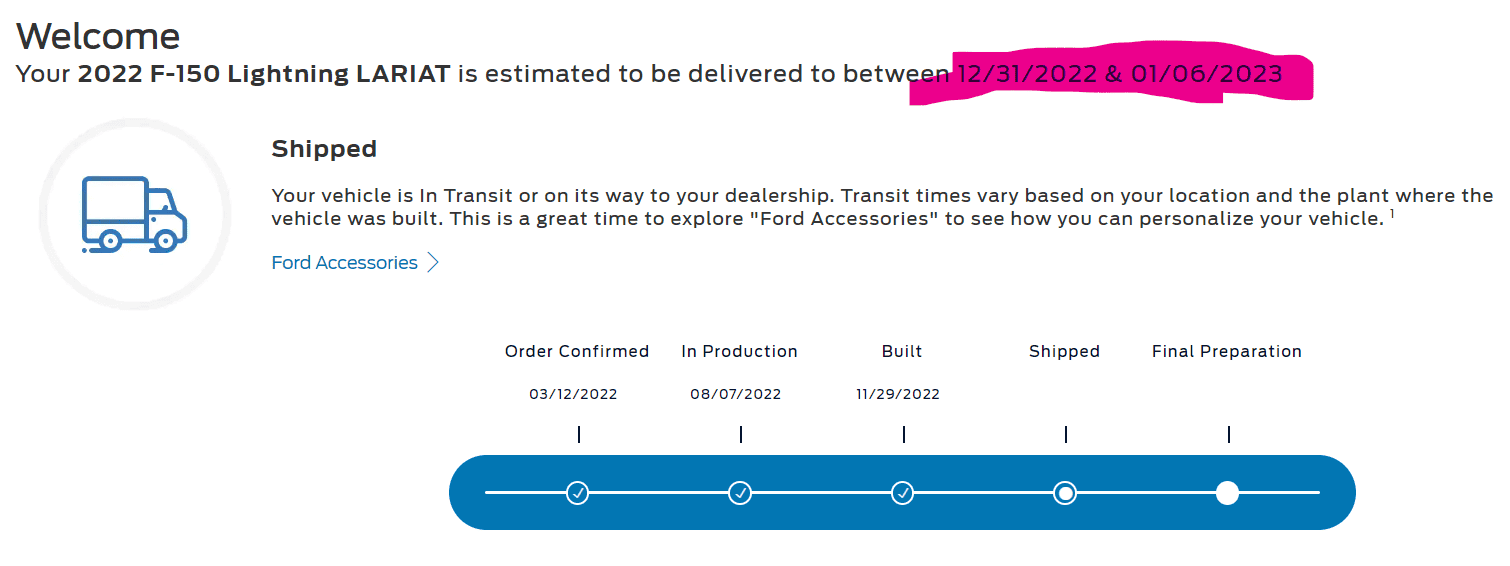Click the 11/29/2022 built date
The width and height of the screenshot is (1510, 566).
pos(898,394)
